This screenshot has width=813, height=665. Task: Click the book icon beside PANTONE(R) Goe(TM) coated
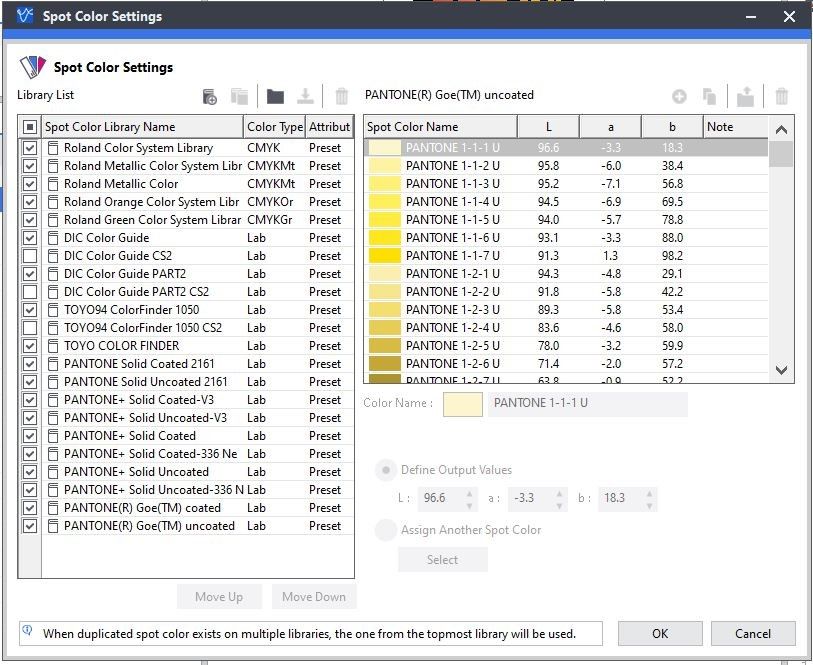click(52, 508)
